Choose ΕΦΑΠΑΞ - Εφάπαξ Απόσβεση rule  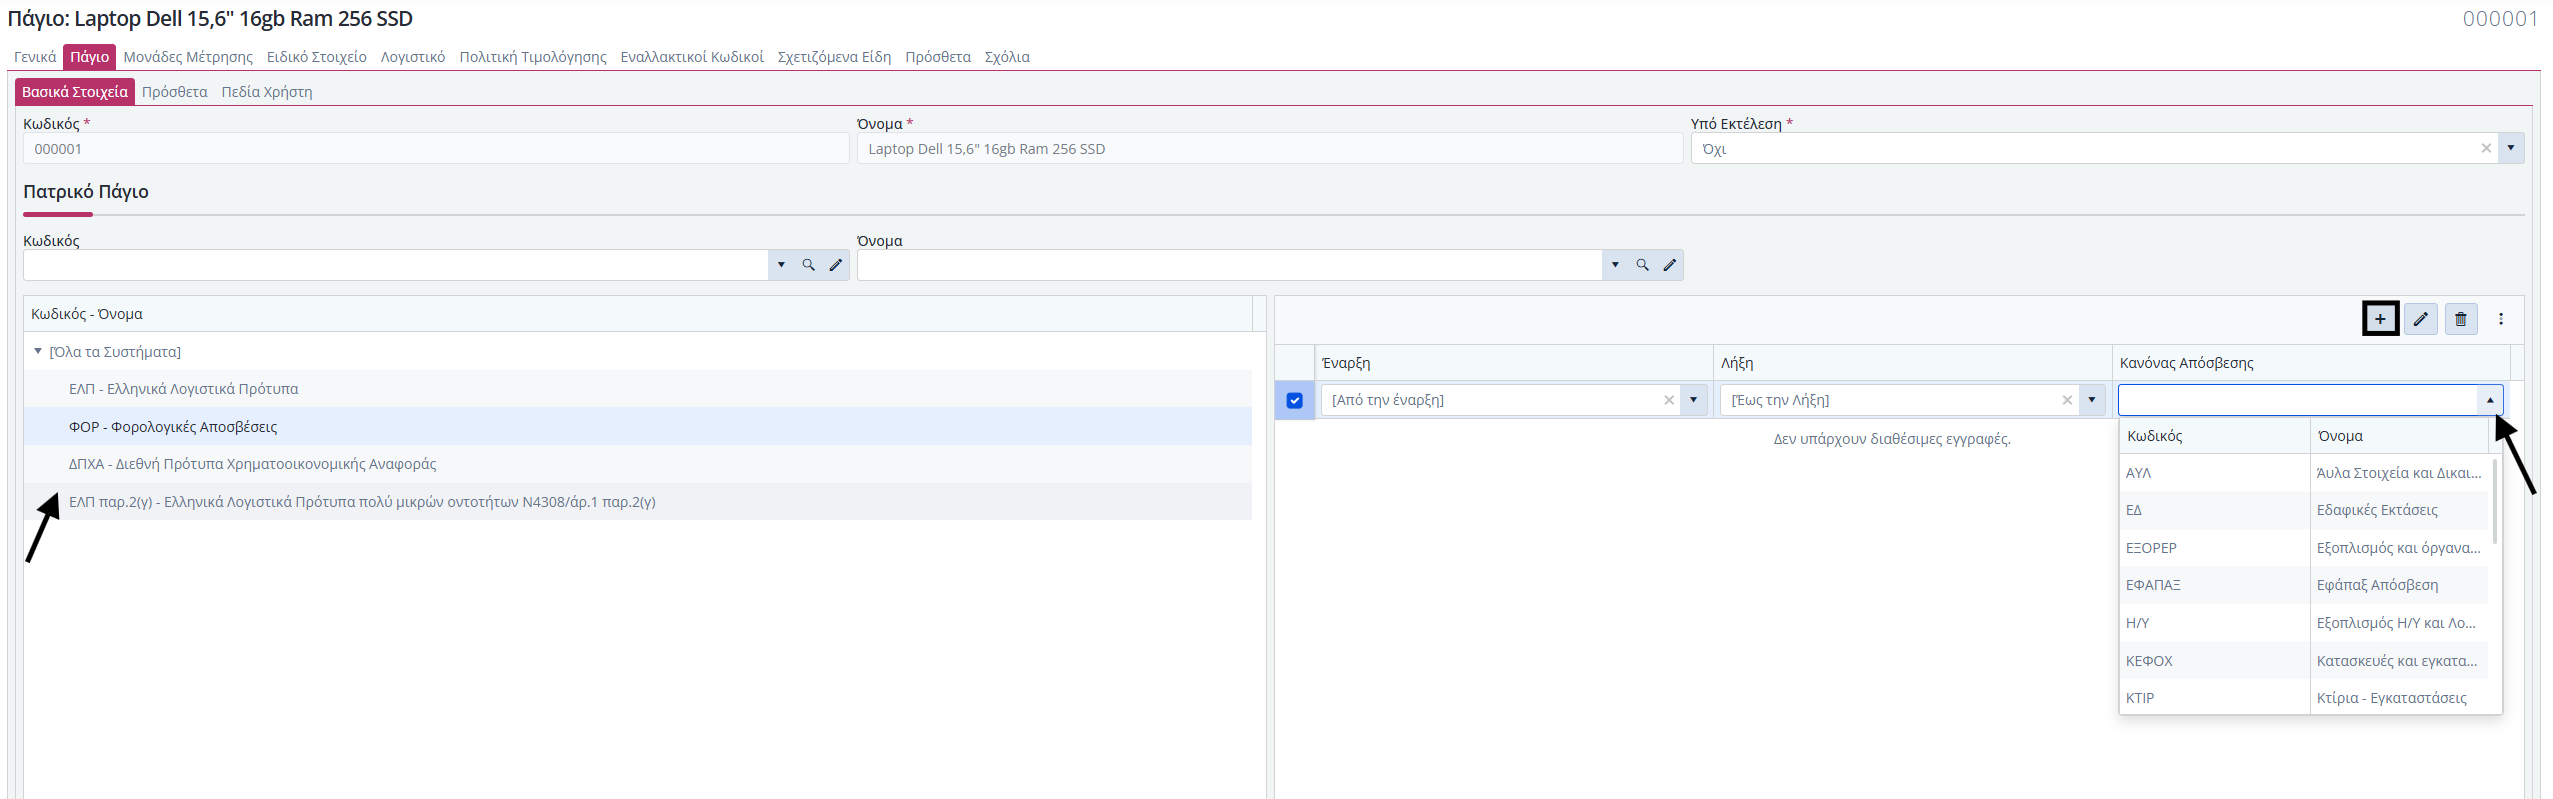click(2304, 585)
